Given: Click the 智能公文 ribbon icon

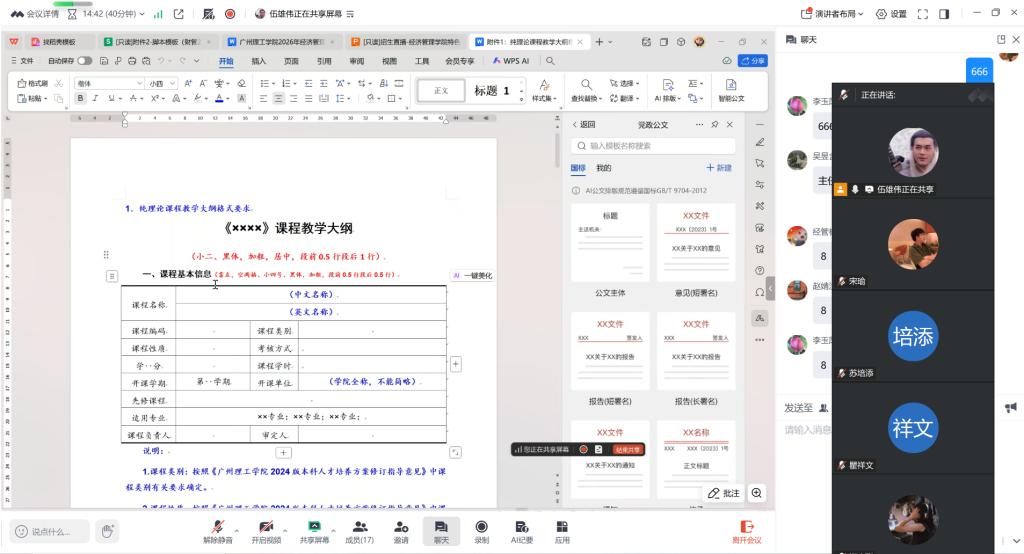Looking at the screenshot, I should pos(731,90).
